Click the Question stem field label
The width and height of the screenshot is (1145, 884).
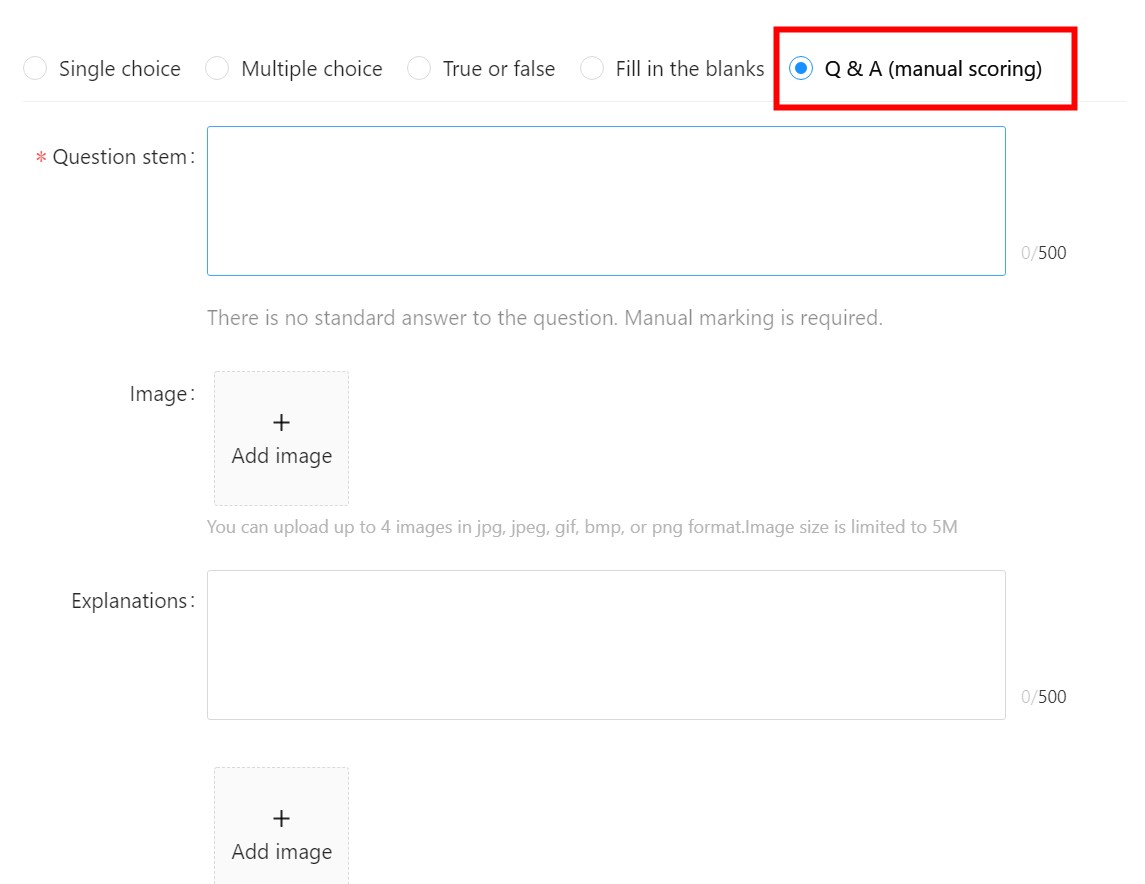pos(120,157)
